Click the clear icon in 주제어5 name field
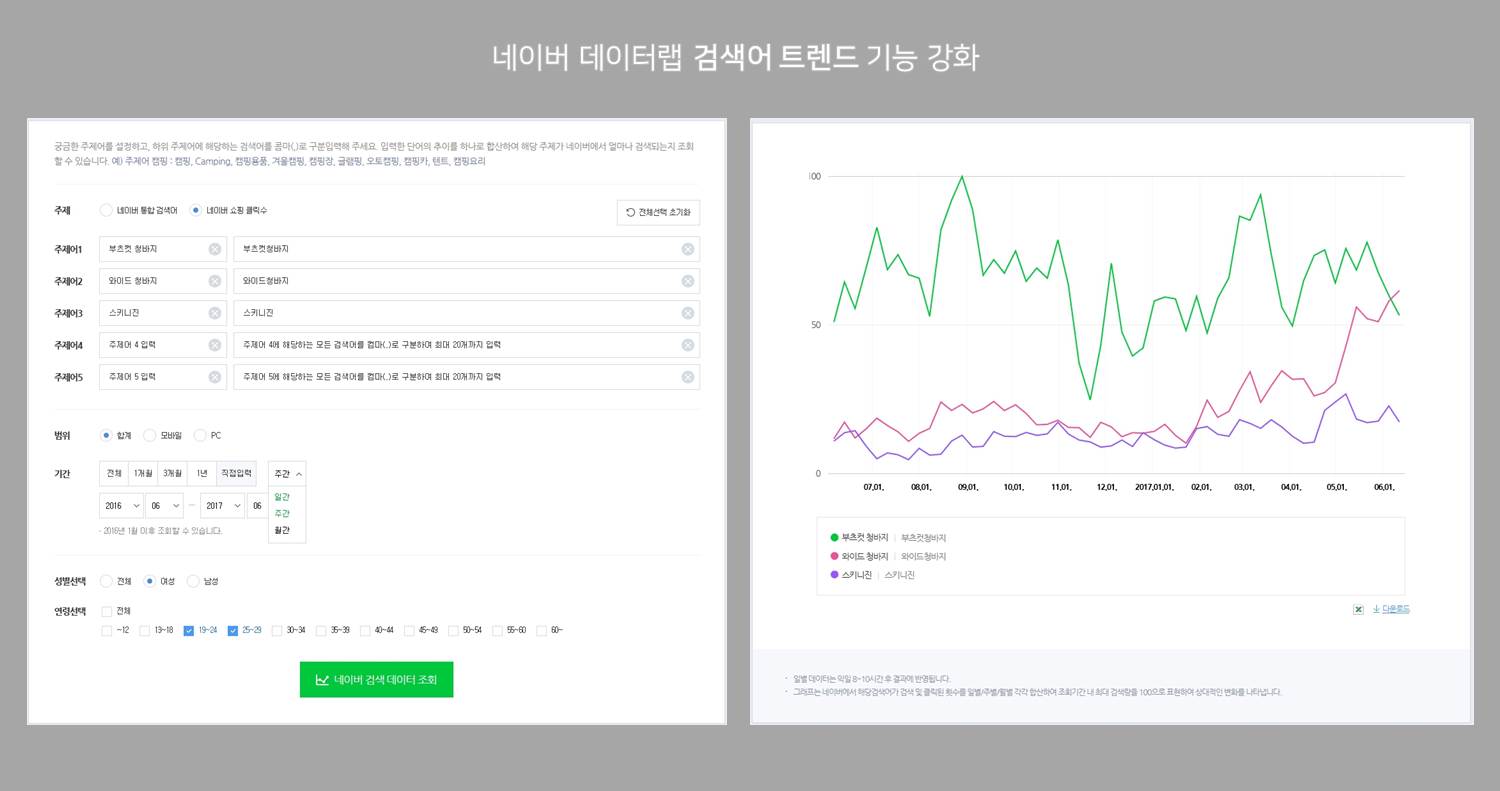 pos(215,377)
